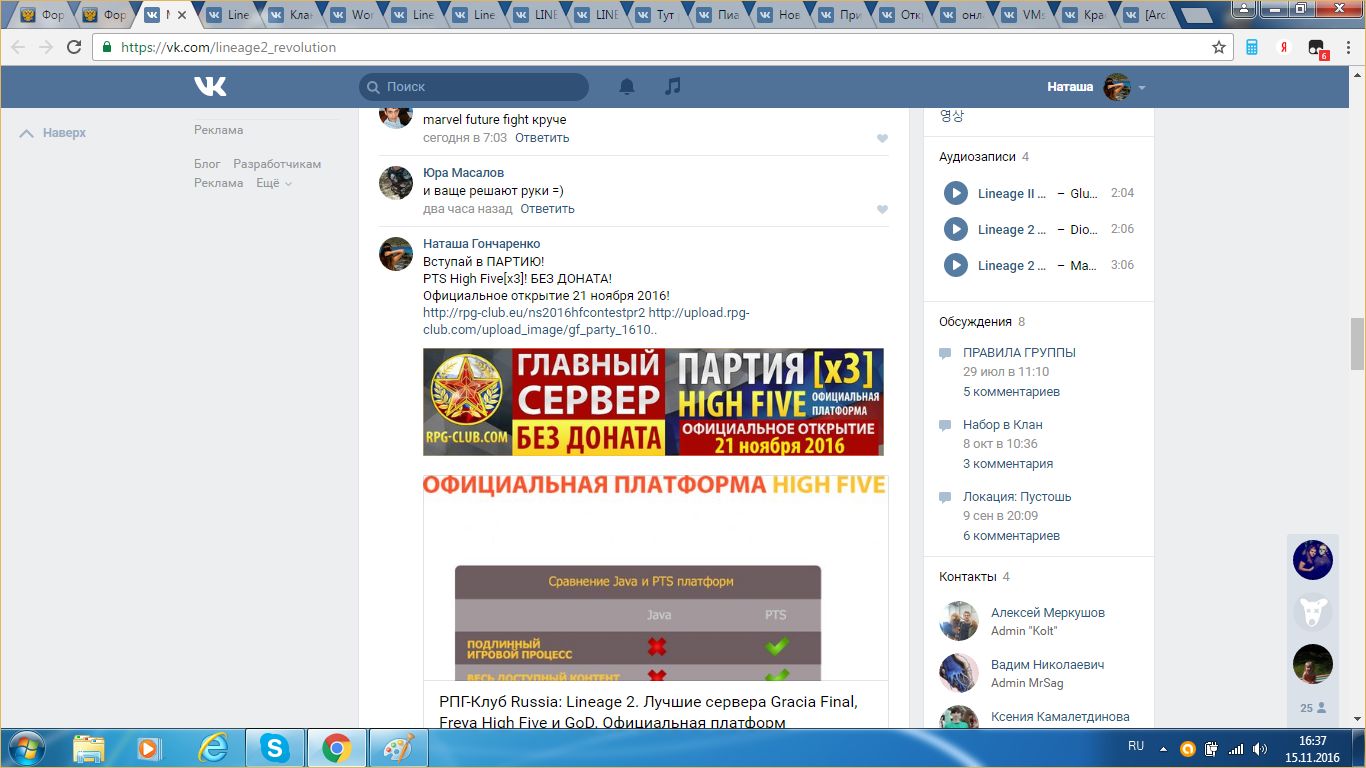This screenshot has height=768, width=1366.
Task: Show hidden system tray icons
Action: tap(1162, 748)
